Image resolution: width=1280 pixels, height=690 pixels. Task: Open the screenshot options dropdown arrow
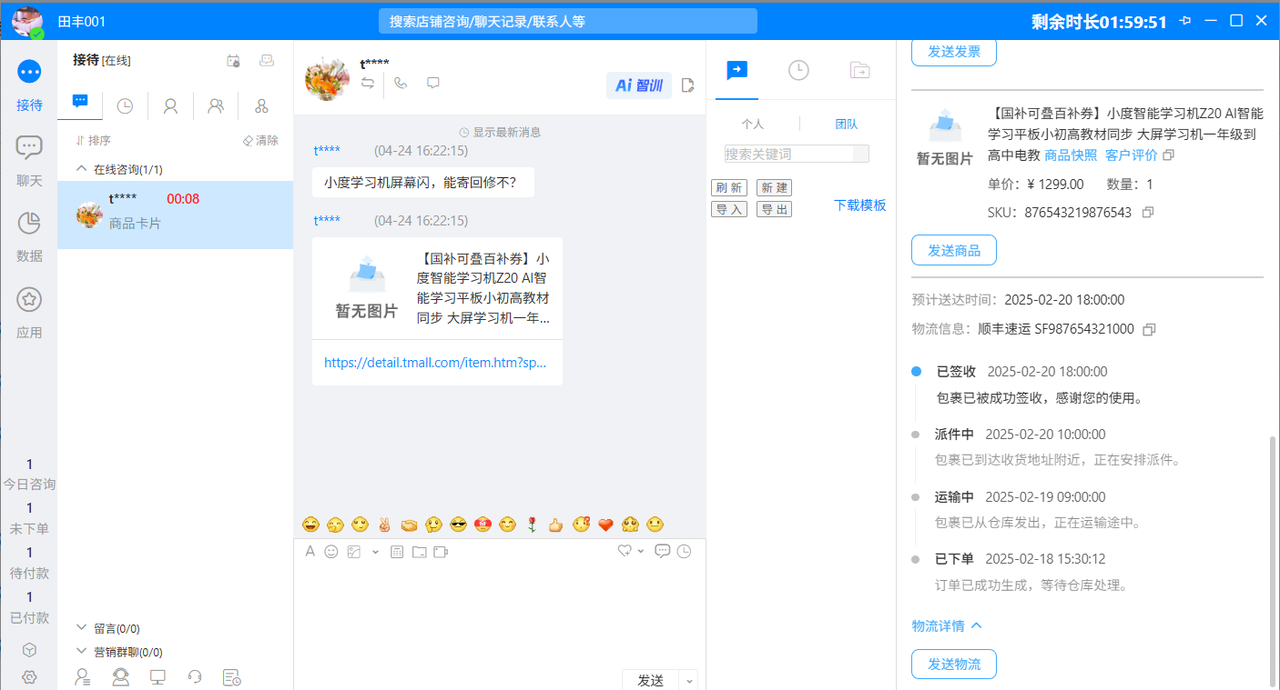tap(375, 552)
